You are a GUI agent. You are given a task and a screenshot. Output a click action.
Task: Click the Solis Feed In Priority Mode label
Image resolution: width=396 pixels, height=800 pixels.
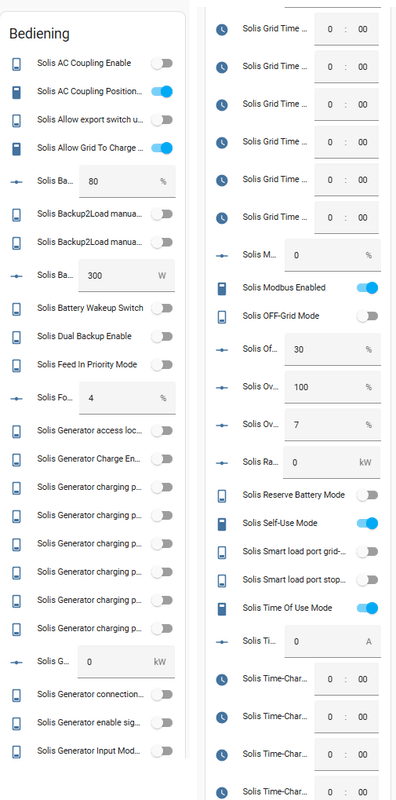click(86, 365)
